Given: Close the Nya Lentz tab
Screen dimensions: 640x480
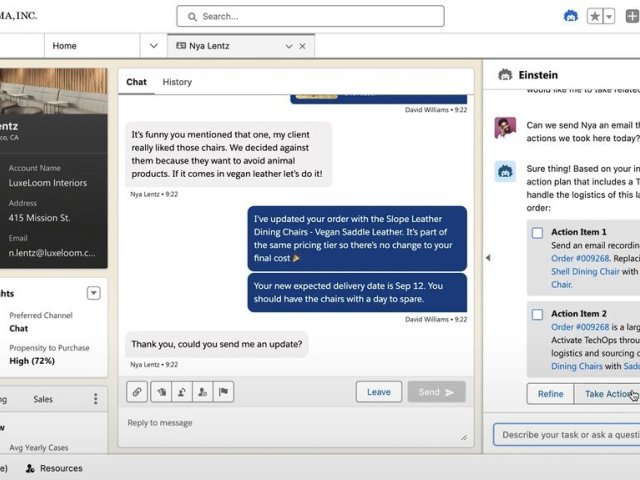Looking at the screenshot, I should (302, 46).
